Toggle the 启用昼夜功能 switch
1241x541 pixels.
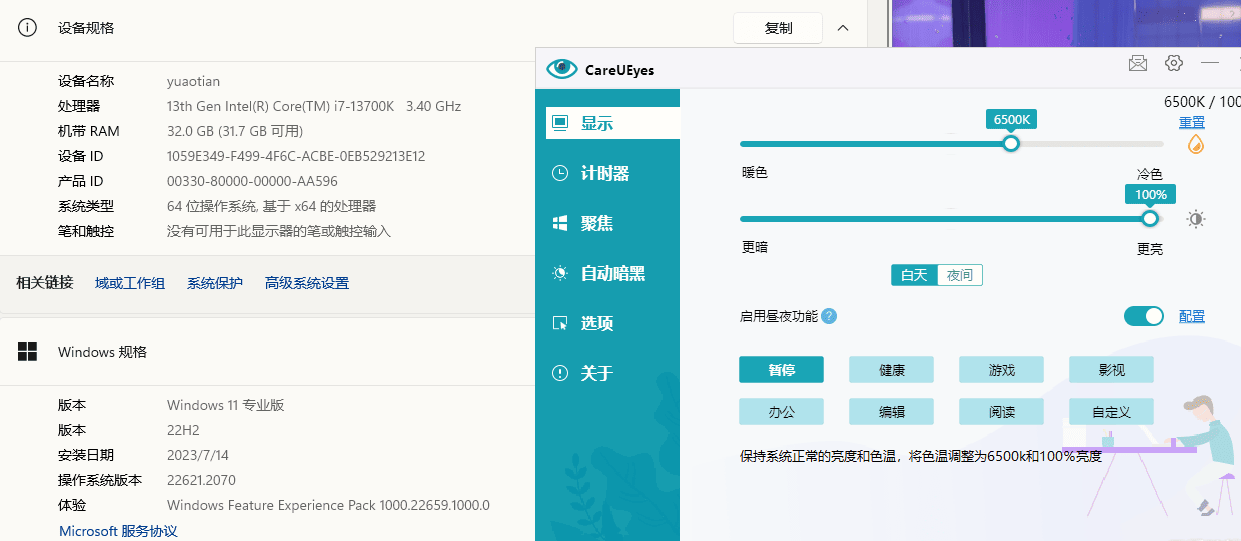click(x=1143, y=316)
